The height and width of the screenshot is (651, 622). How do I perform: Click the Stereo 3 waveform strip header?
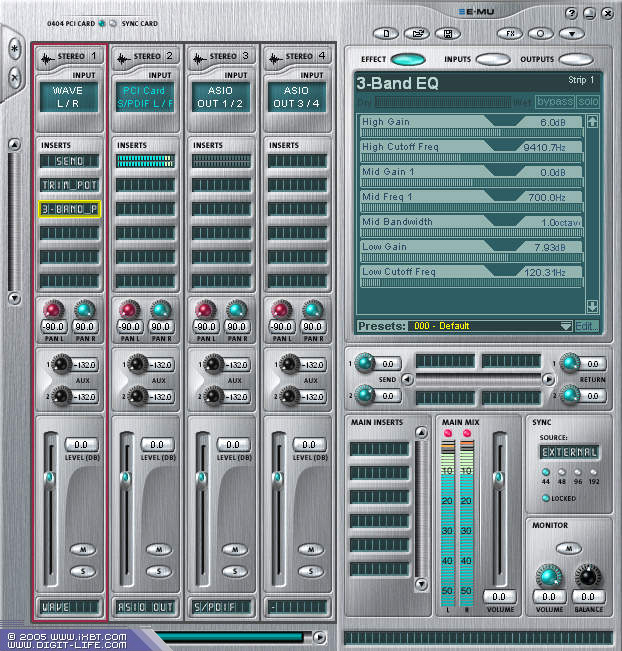(224, 57)
